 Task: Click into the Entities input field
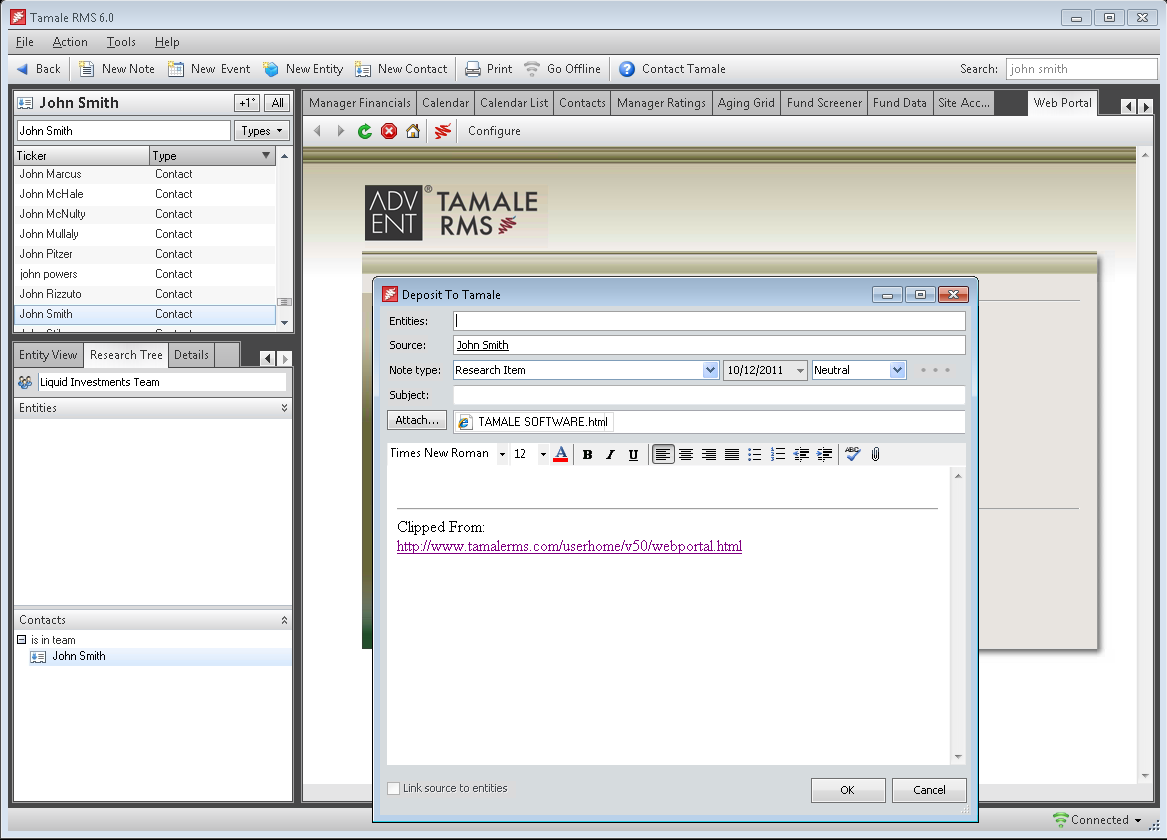709,321
